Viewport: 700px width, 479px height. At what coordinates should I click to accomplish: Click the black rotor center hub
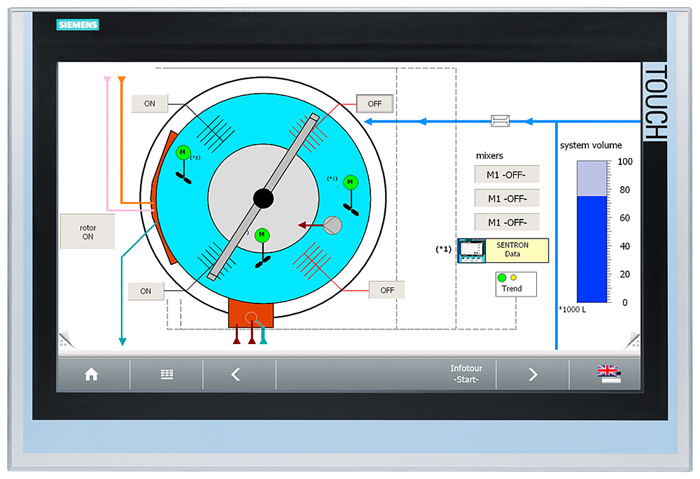click(x=263, y=198)
